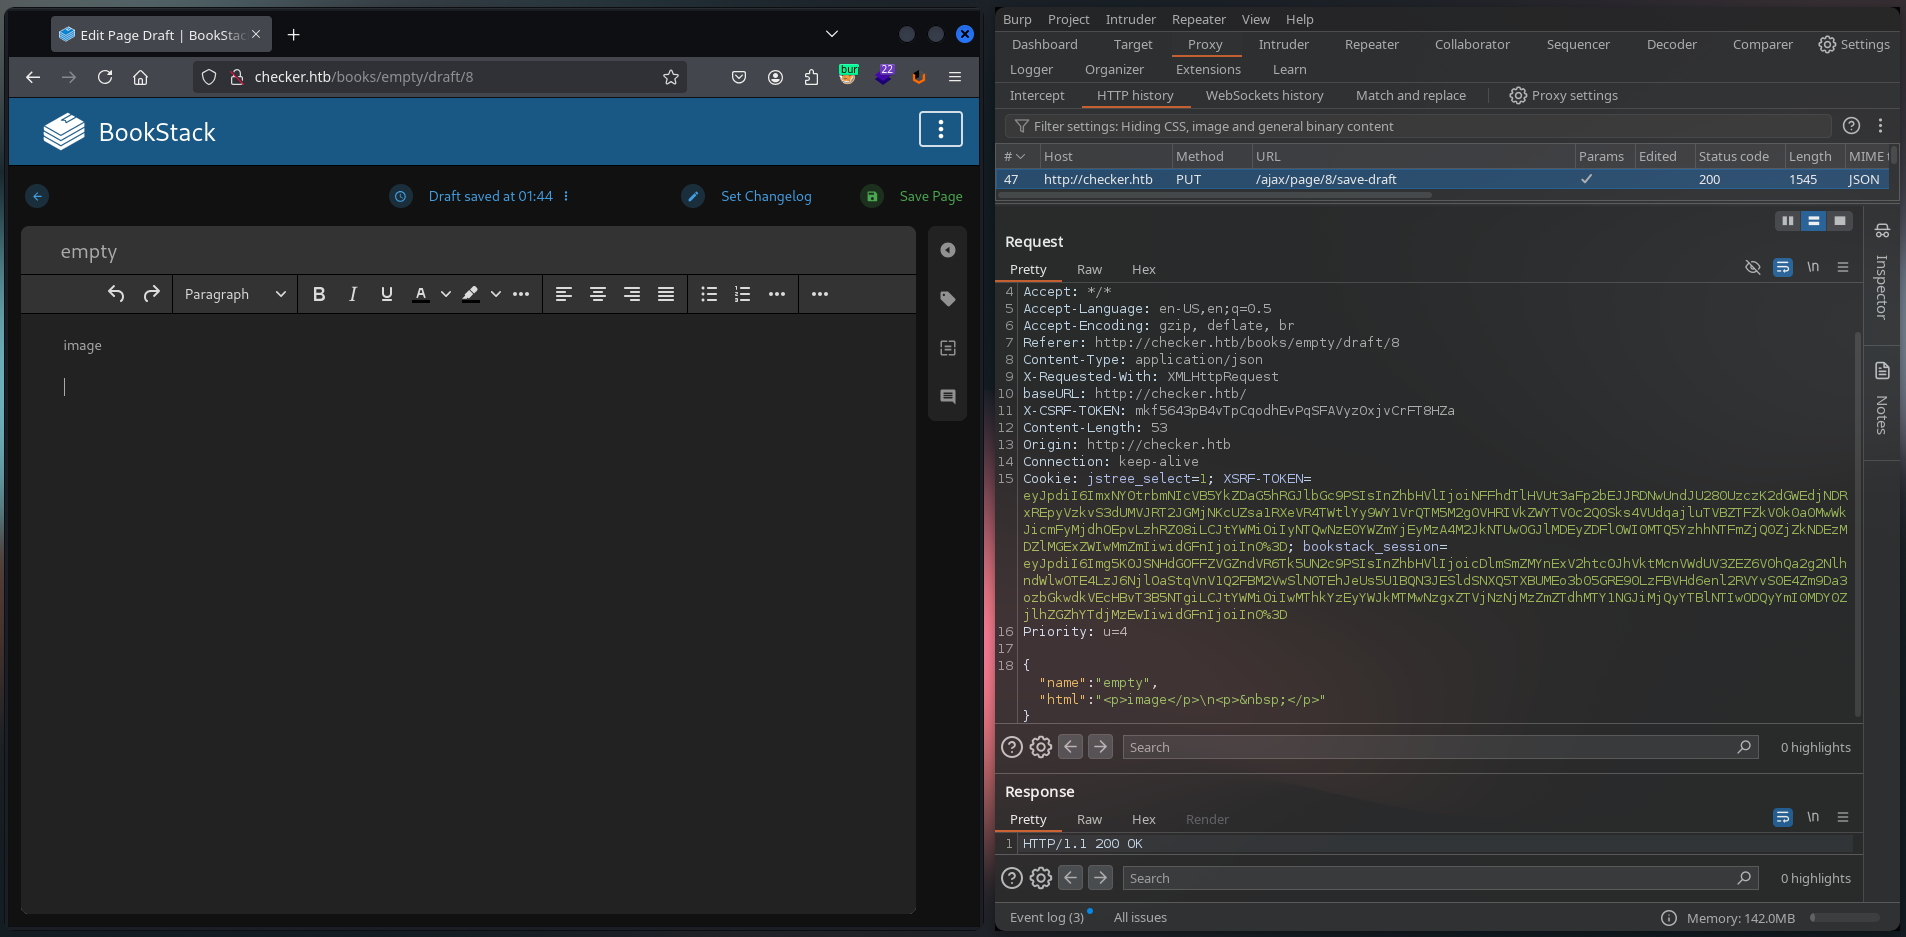Switch to Intruder tab

tap(1284, 44)
